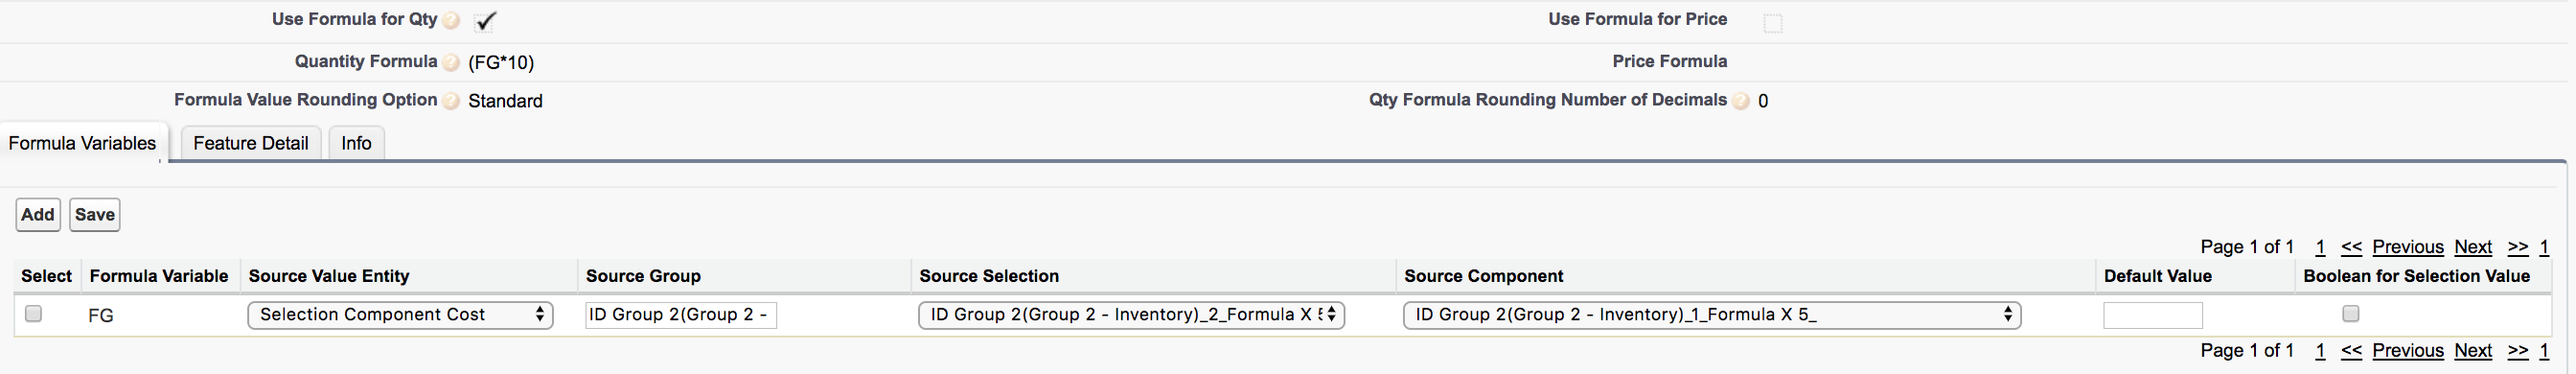Click the Save button
The height and width of the screenshot is (374, 2576).
[x=95, y=215]
